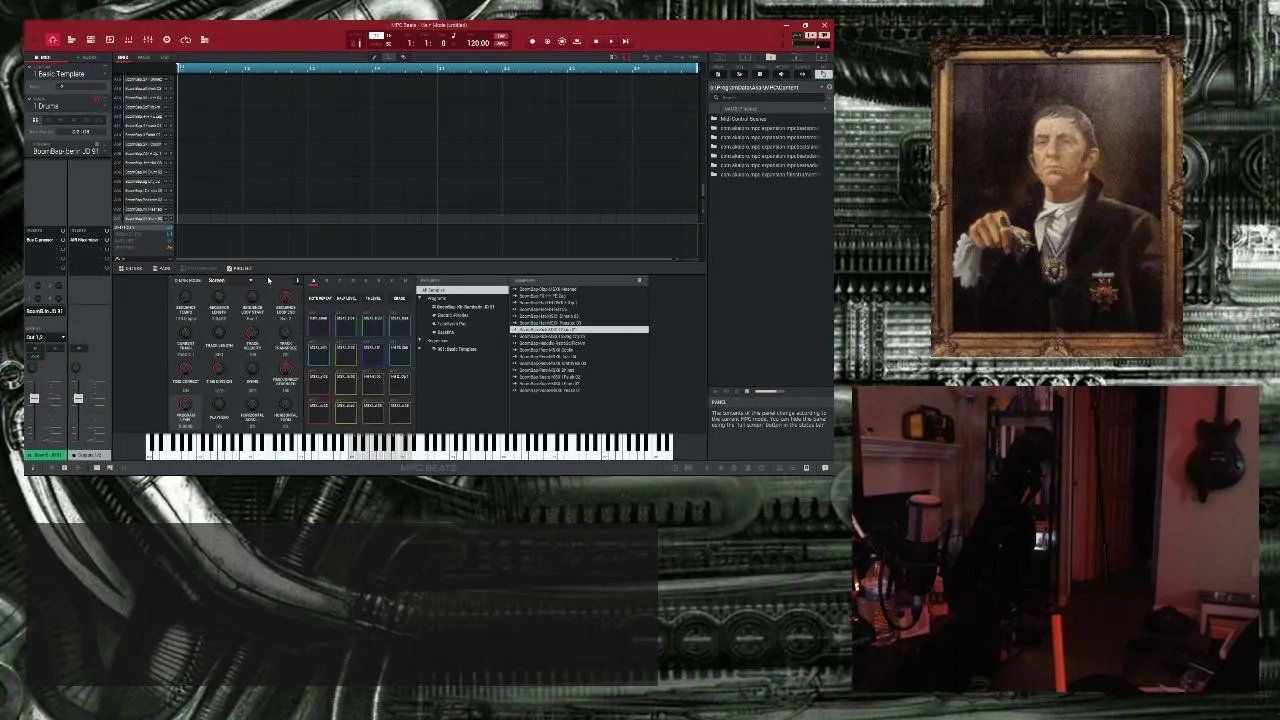Open the Project tab in the lower panel

pos(240,268)
